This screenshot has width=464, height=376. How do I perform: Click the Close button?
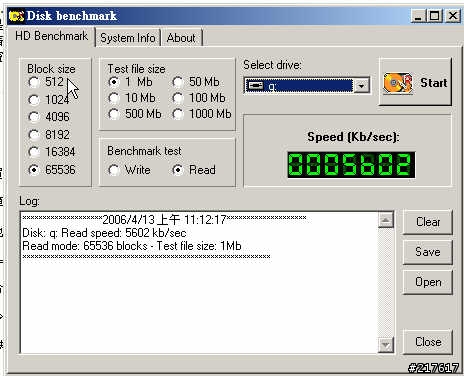pyautogui.click(x=428, y=342)
